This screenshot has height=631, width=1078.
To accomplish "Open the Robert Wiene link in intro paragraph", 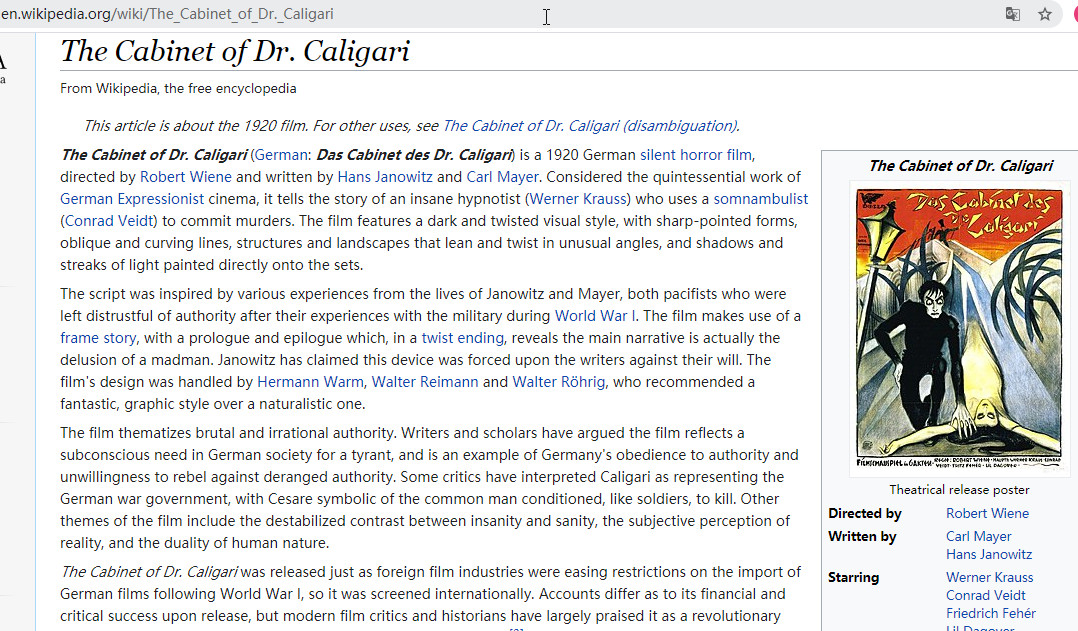I will pyautogui.click(x=186, y=177).
